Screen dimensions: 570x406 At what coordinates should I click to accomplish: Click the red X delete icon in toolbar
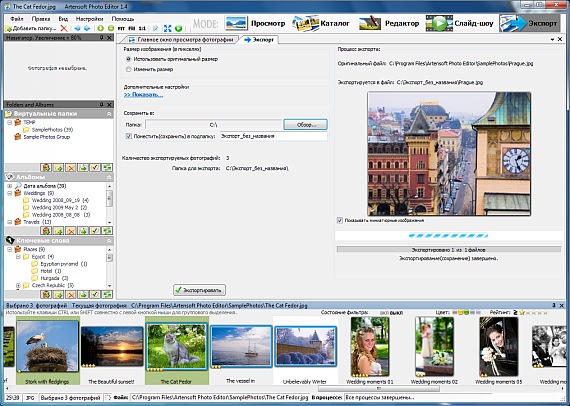pos(64,28)
